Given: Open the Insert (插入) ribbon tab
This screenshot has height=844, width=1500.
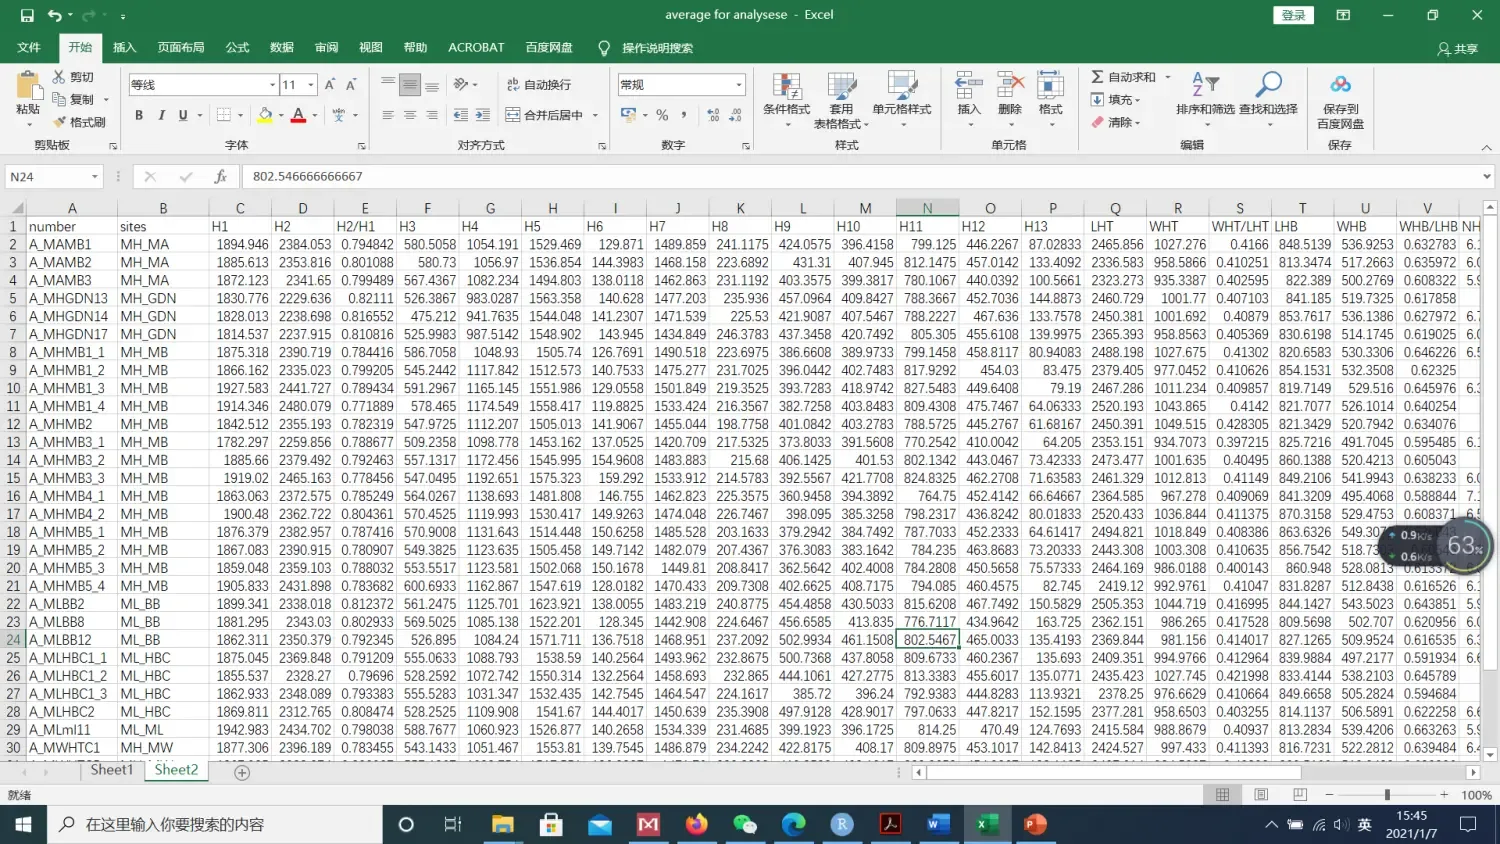Looking at the screenshot, I should pos(124,47).
